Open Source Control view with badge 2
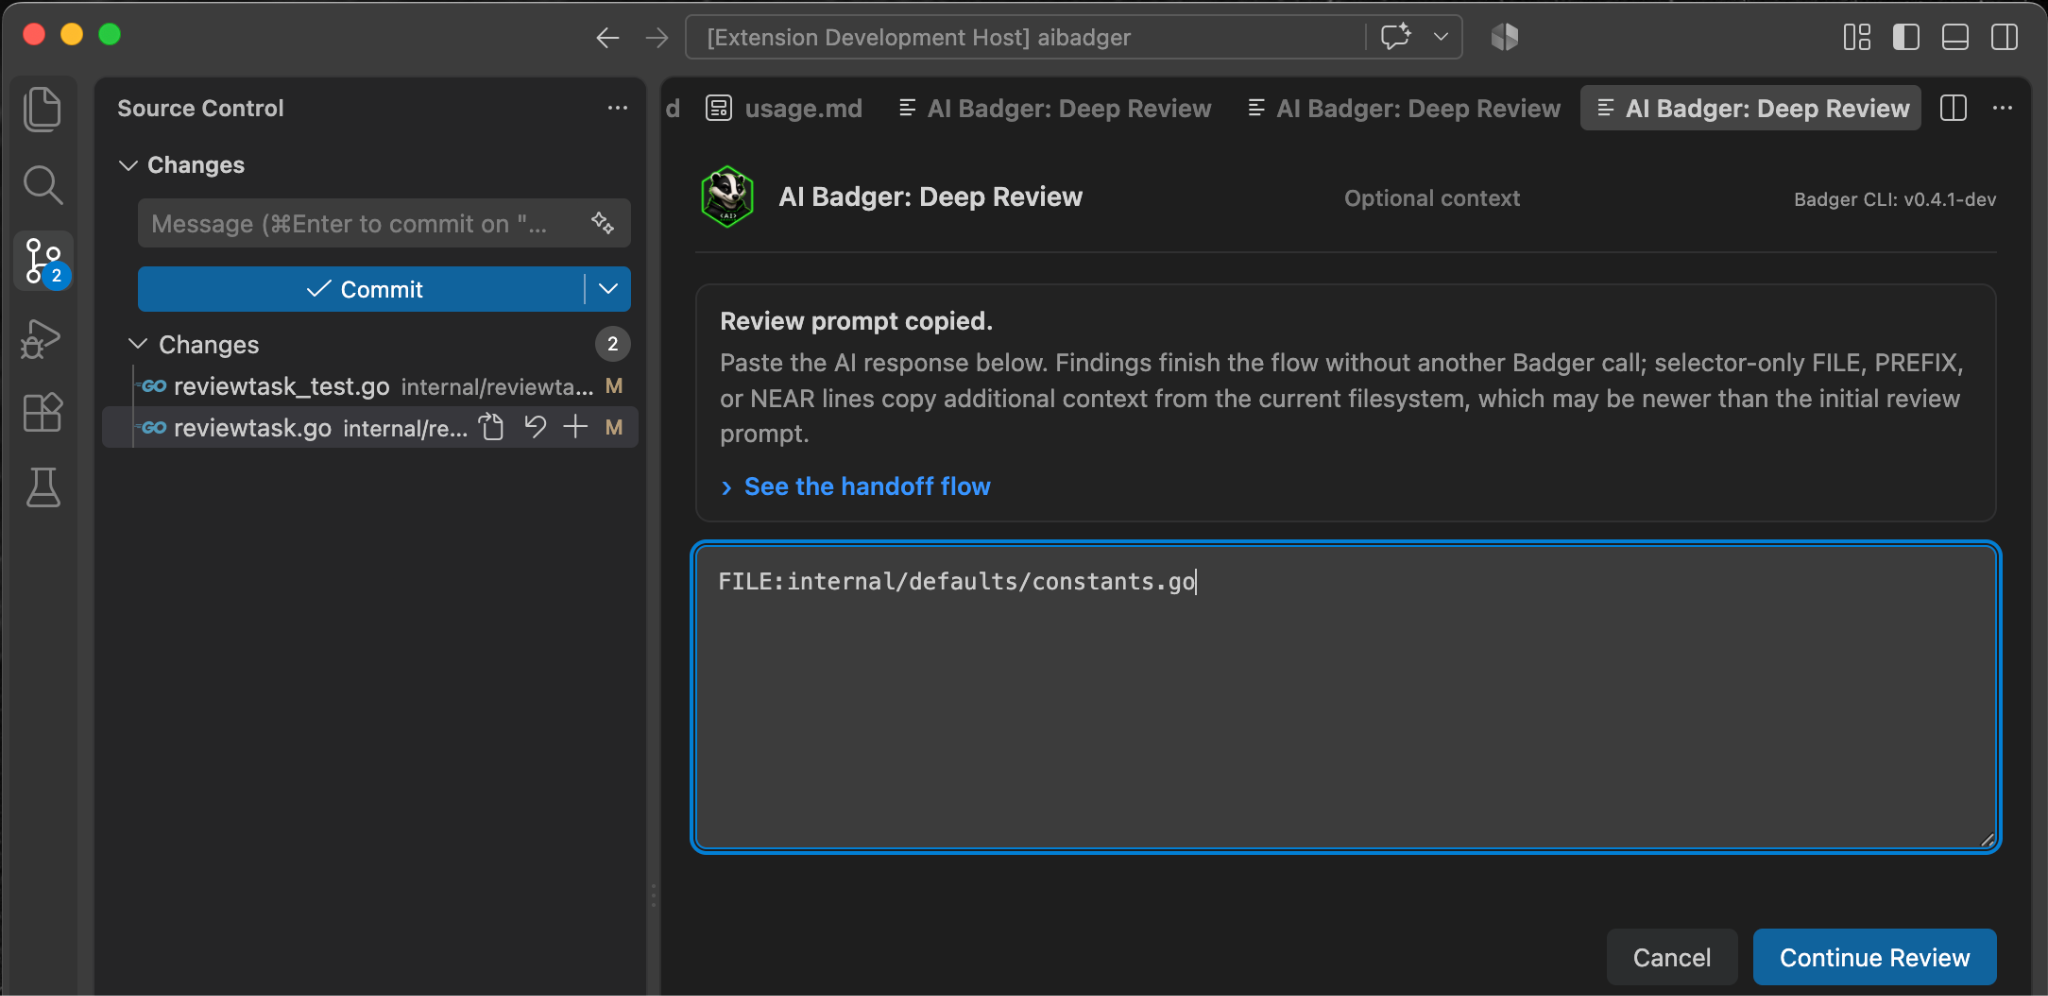Screen dimensions: 2048x996 [x=43, y=261]
